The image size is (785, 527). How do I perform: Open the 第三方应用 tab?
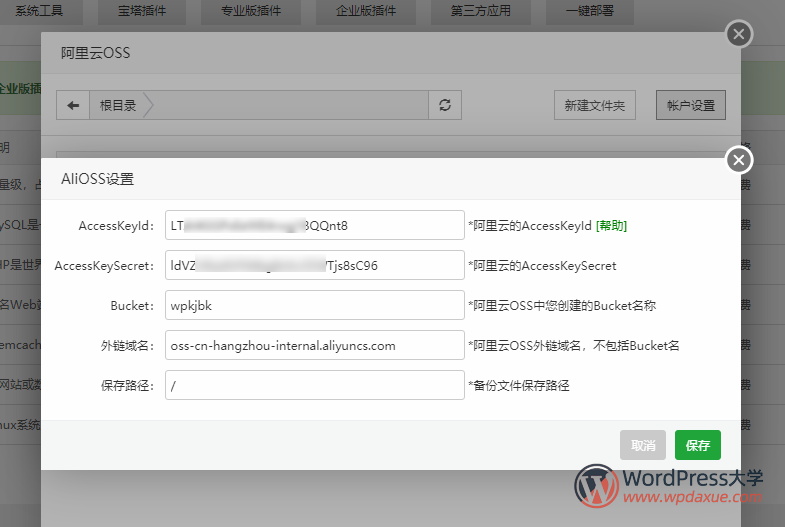point(481,11)
